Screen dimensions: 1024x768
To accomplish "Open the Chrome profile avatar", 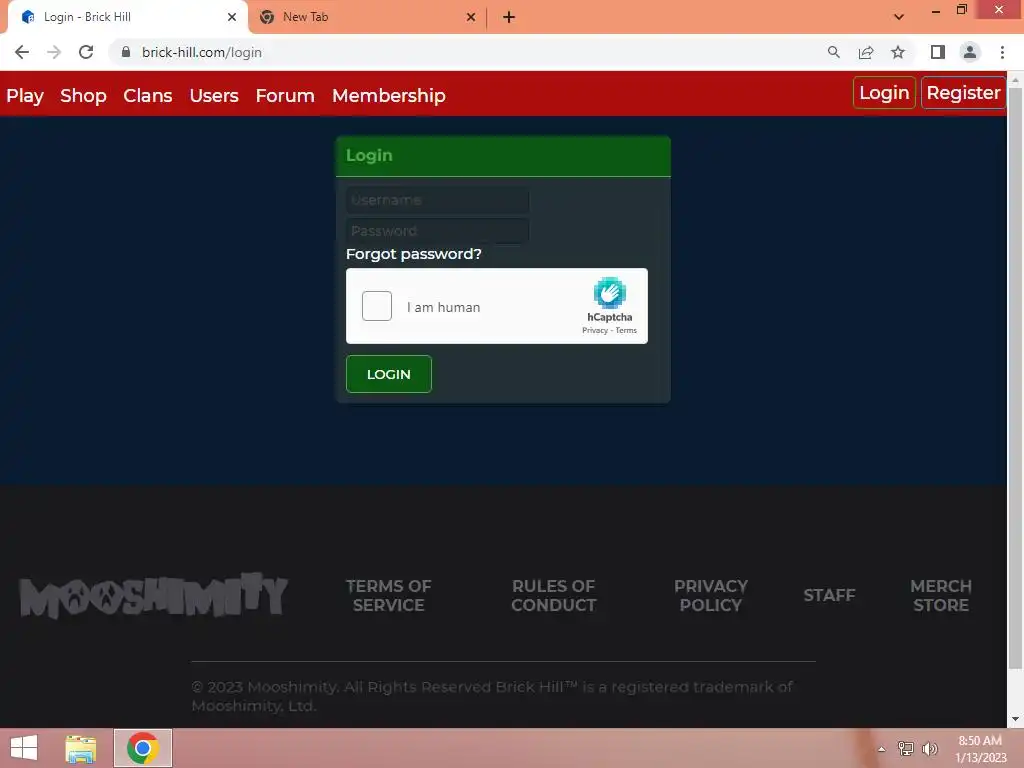I will pyautogui.click(x=970, y=52).
